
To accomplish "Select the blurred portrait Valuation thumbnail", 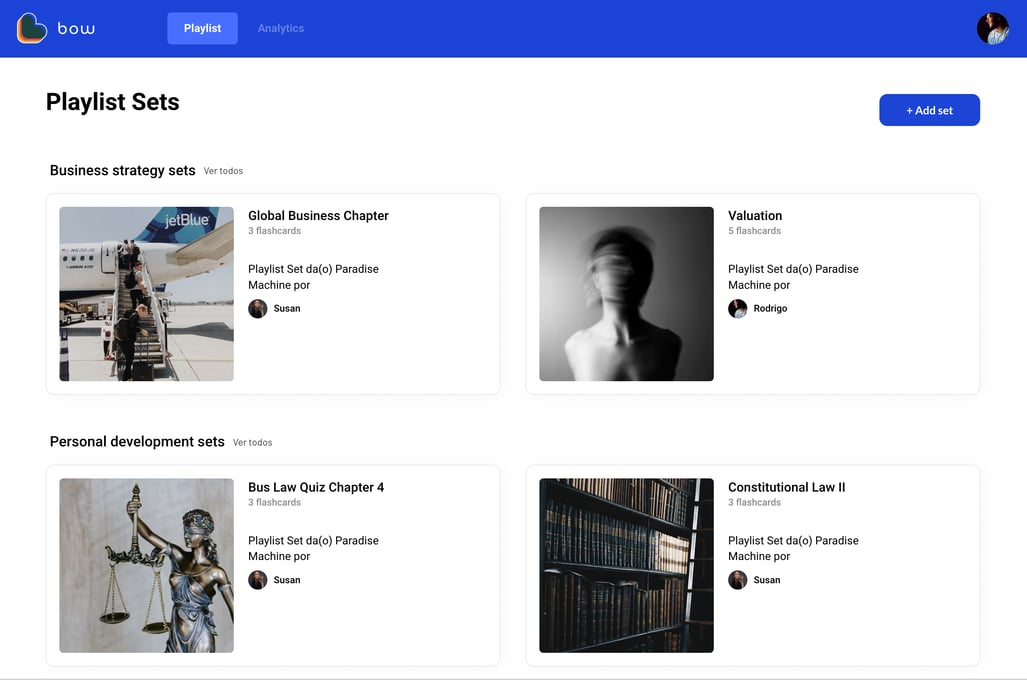I will (626, 294).
